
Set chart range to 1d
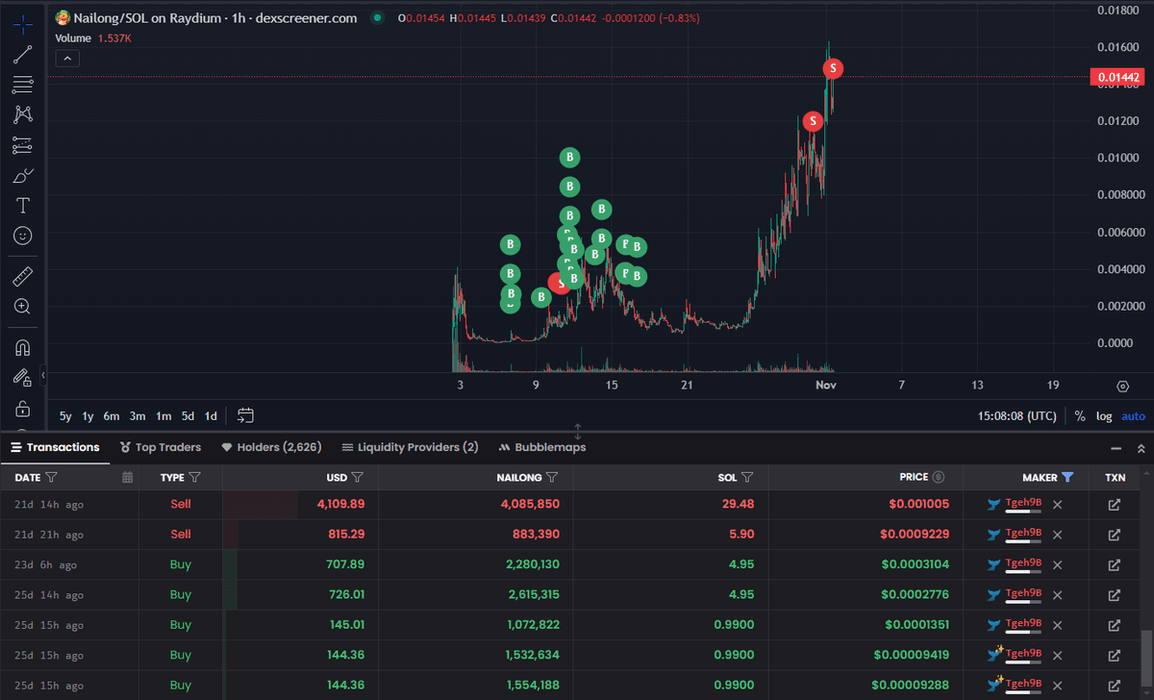coord(210,416)
